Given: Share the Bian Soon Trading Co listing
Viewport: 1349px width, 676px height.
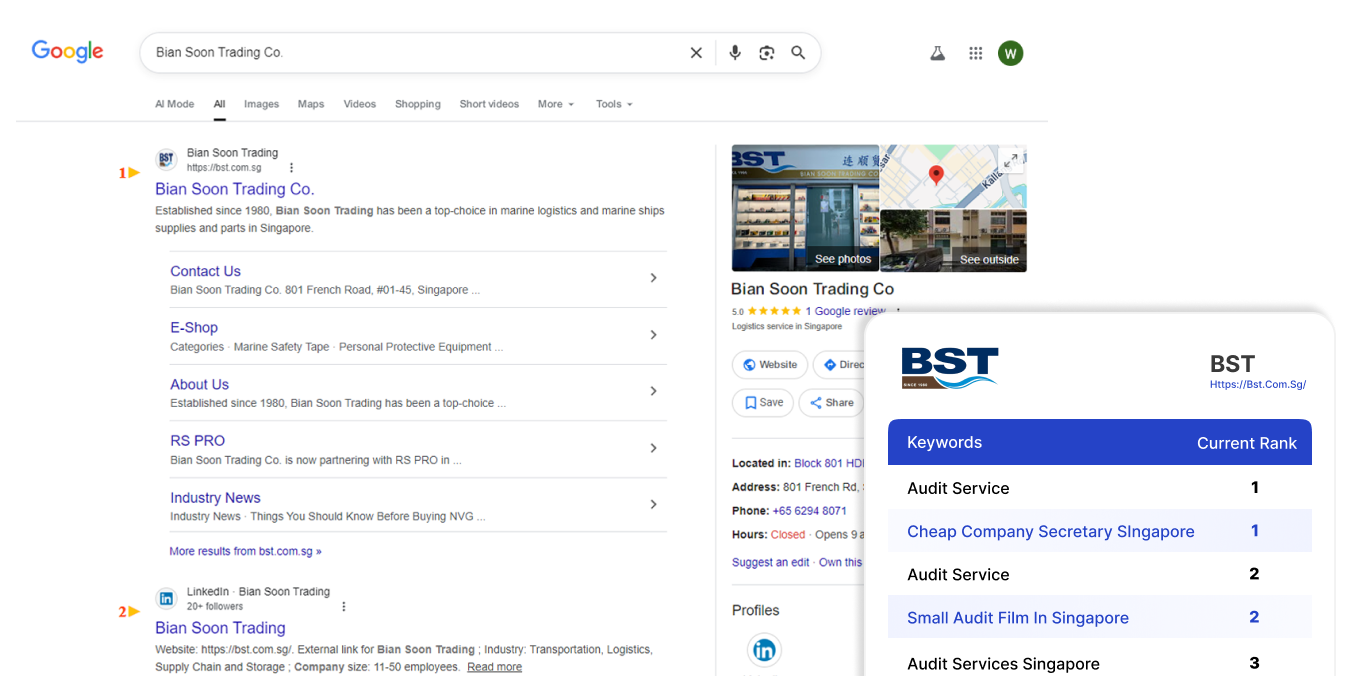Looking at the screenshot, I should pos(832,403).
